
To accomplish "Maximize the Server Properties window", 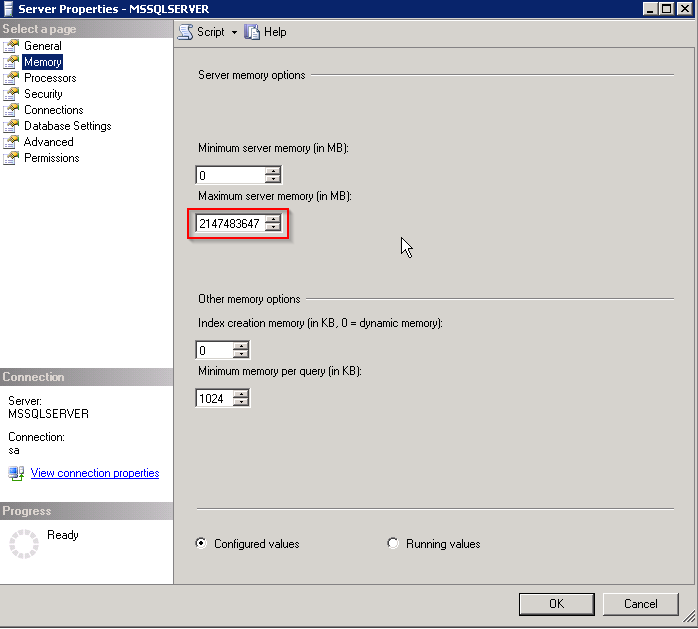I will click(666, 8).
